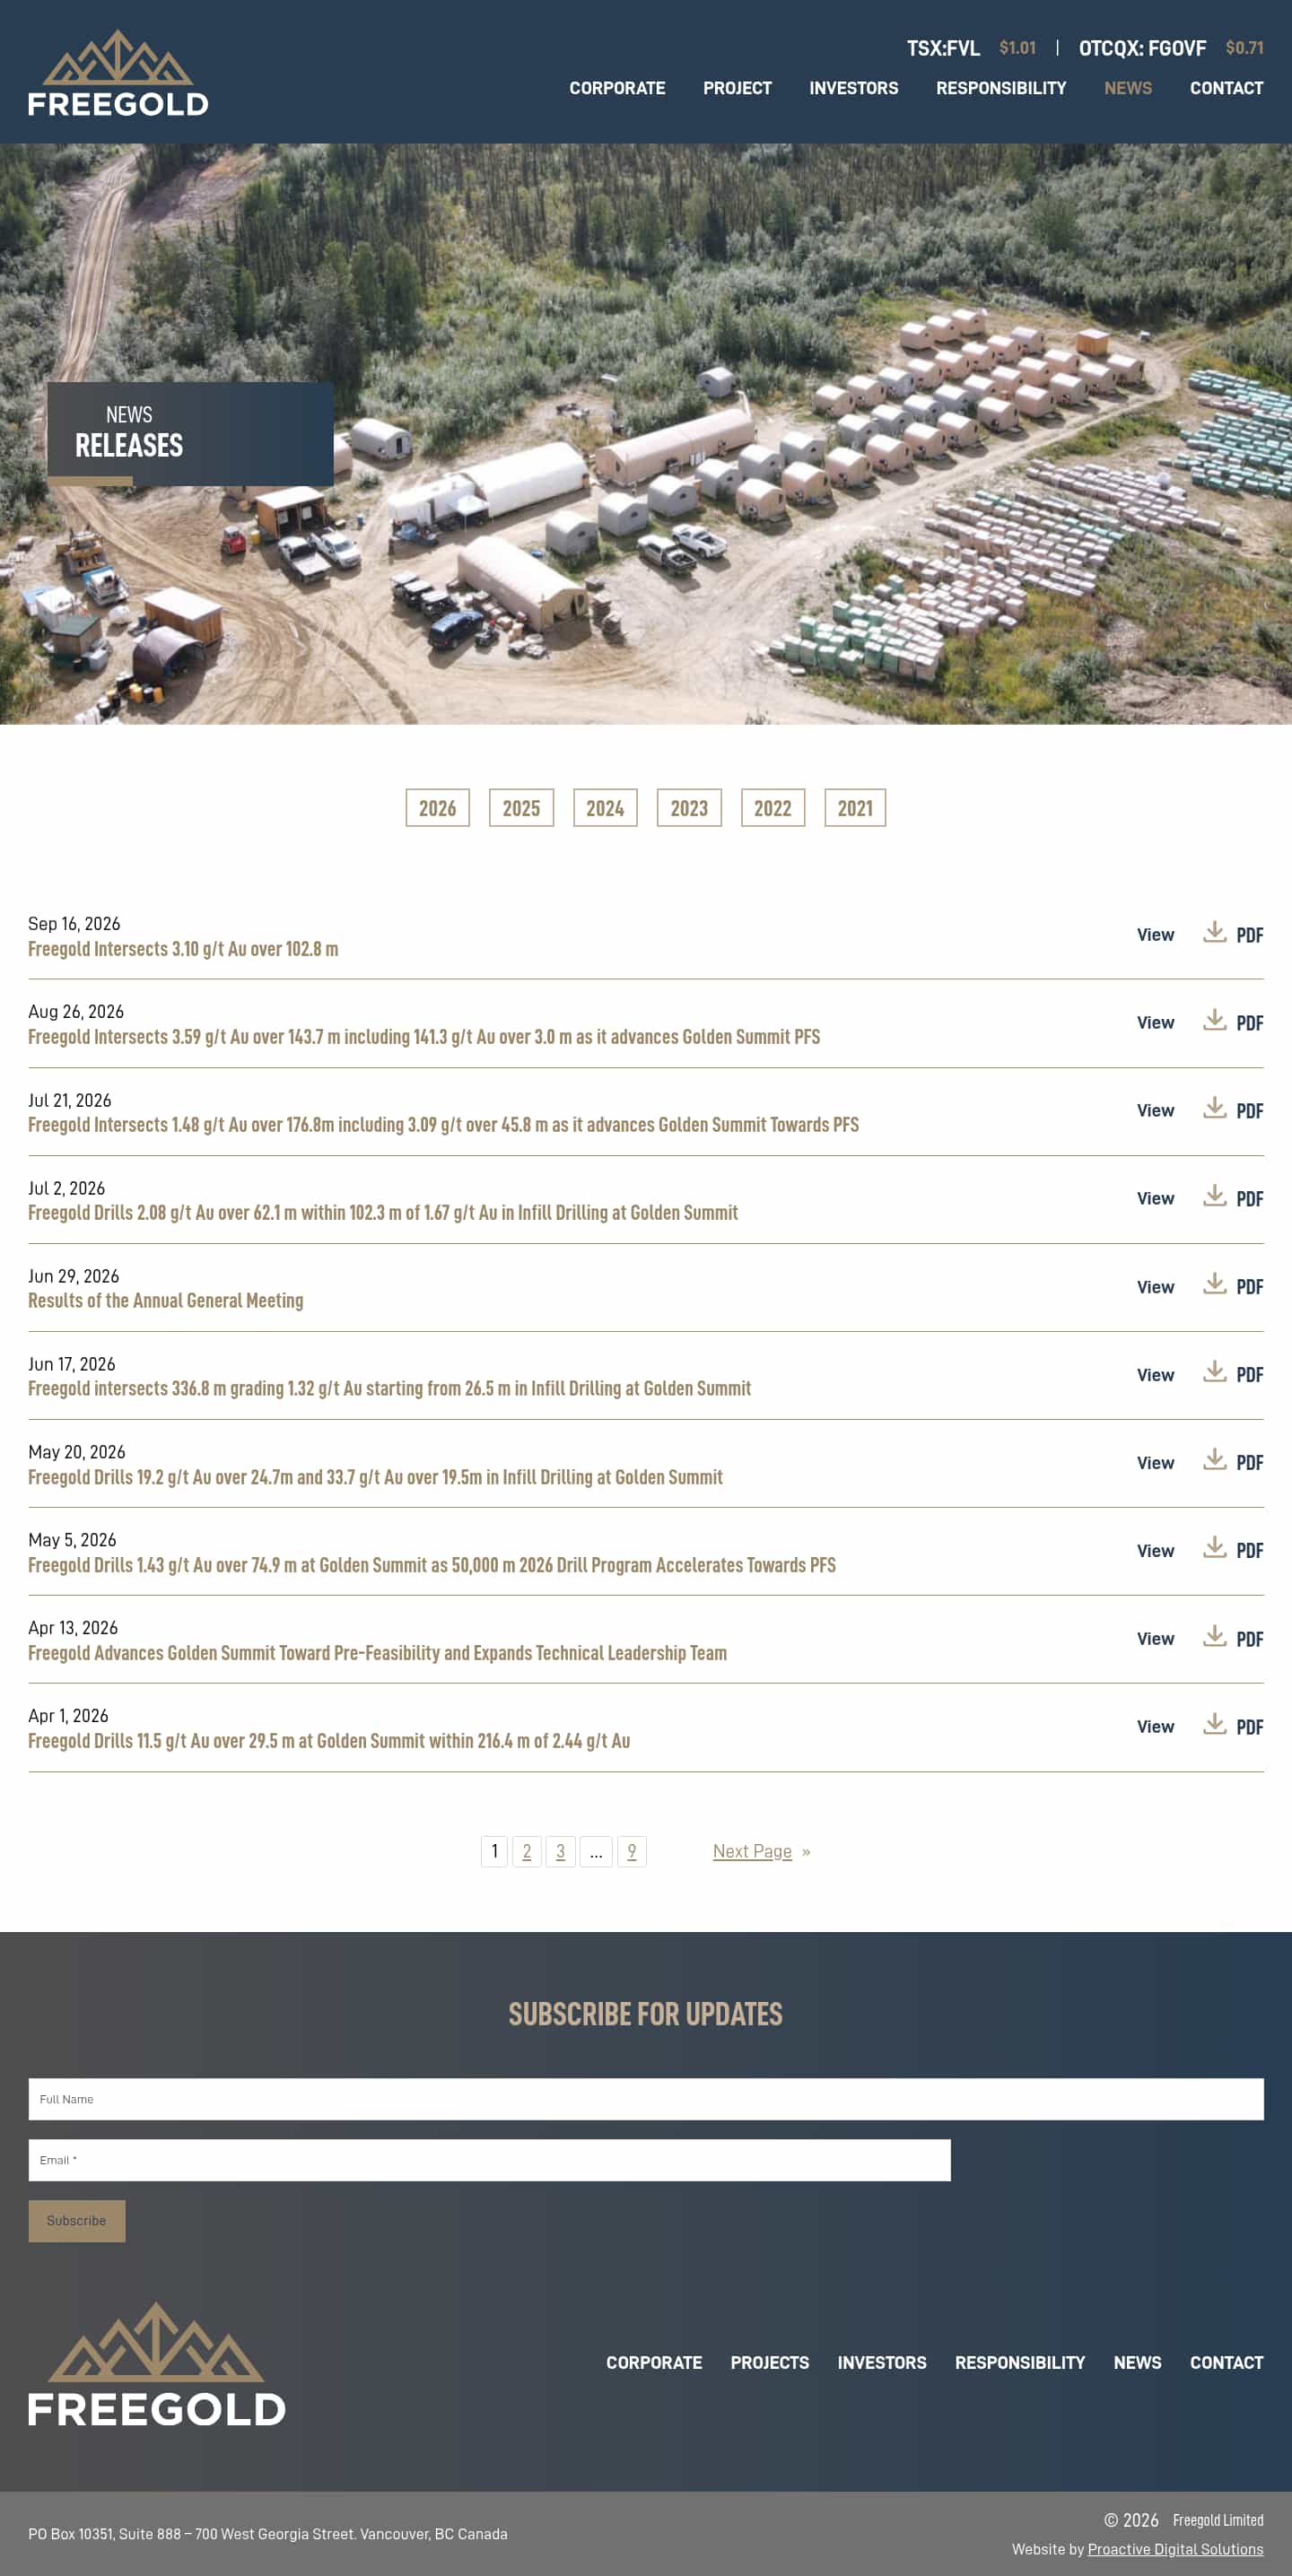Filter news releases by year 2024
The image size is (1292, 2576).
[605, 808]
